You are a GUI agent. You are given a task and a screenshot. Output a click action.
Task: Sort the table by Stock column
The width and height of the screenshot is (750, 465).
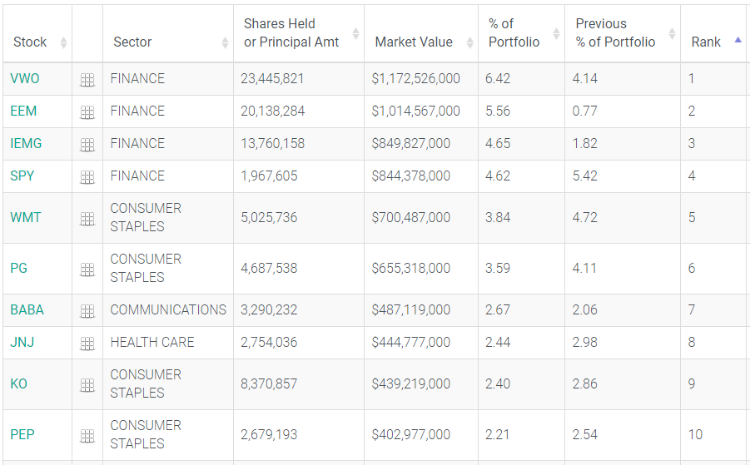pos(30,43)
